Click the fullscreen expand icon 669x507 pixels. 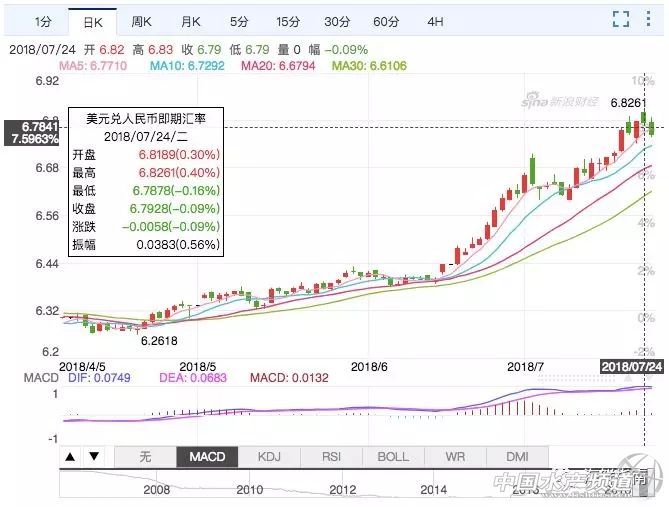[x=620, y=19]
